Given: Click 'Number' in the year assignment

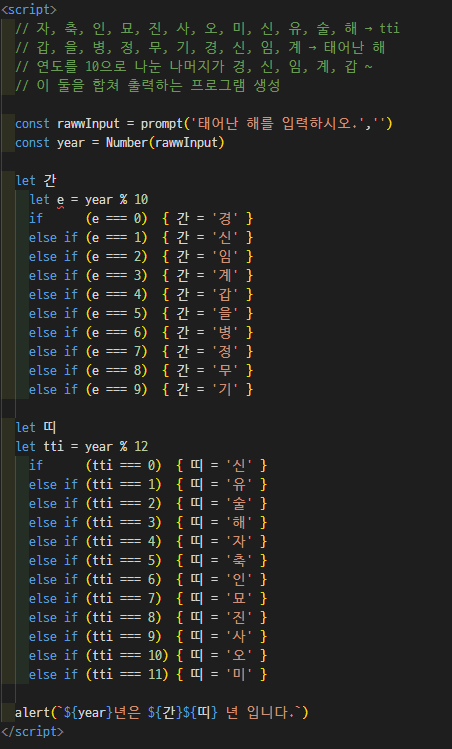Looking at the screenshot, I should point(127,143).
